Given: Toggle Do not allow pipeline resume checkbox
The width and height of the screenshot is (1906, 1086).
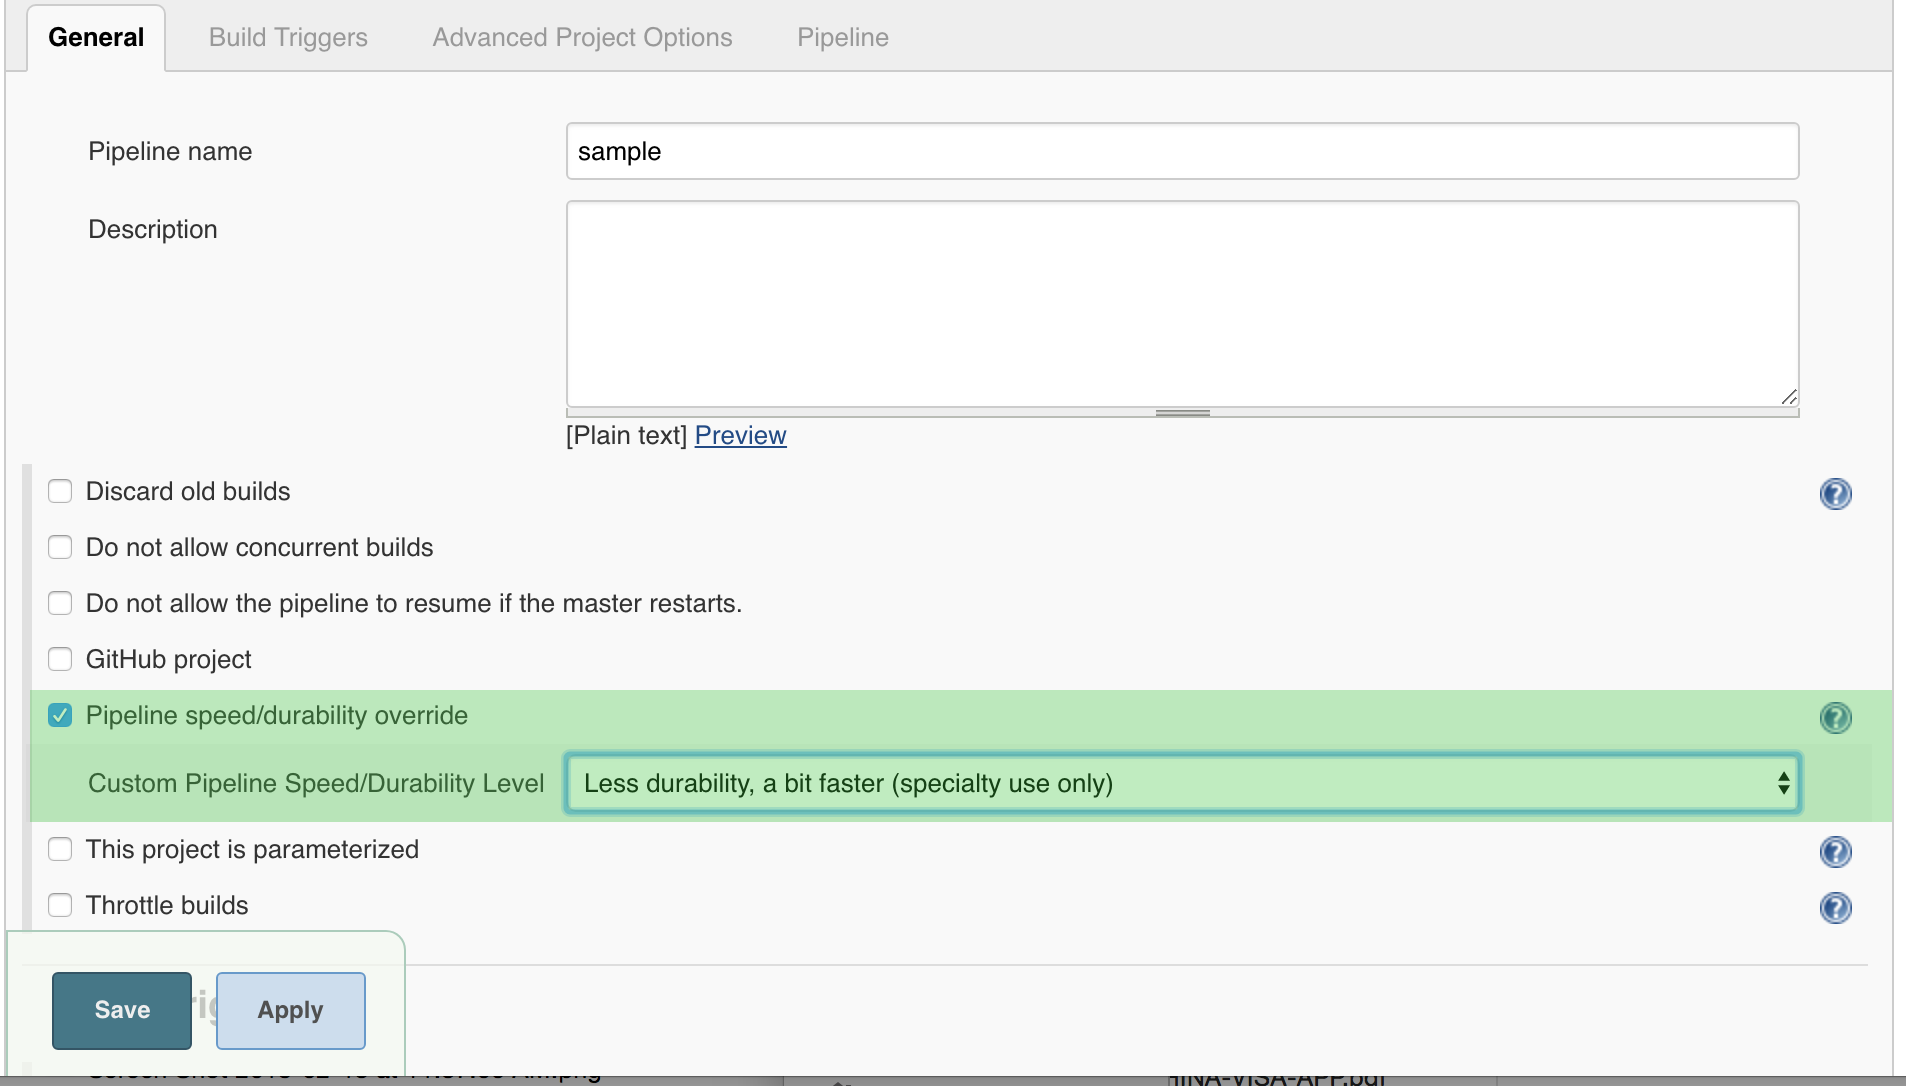Looking at the screenshot, I should 60,603.
